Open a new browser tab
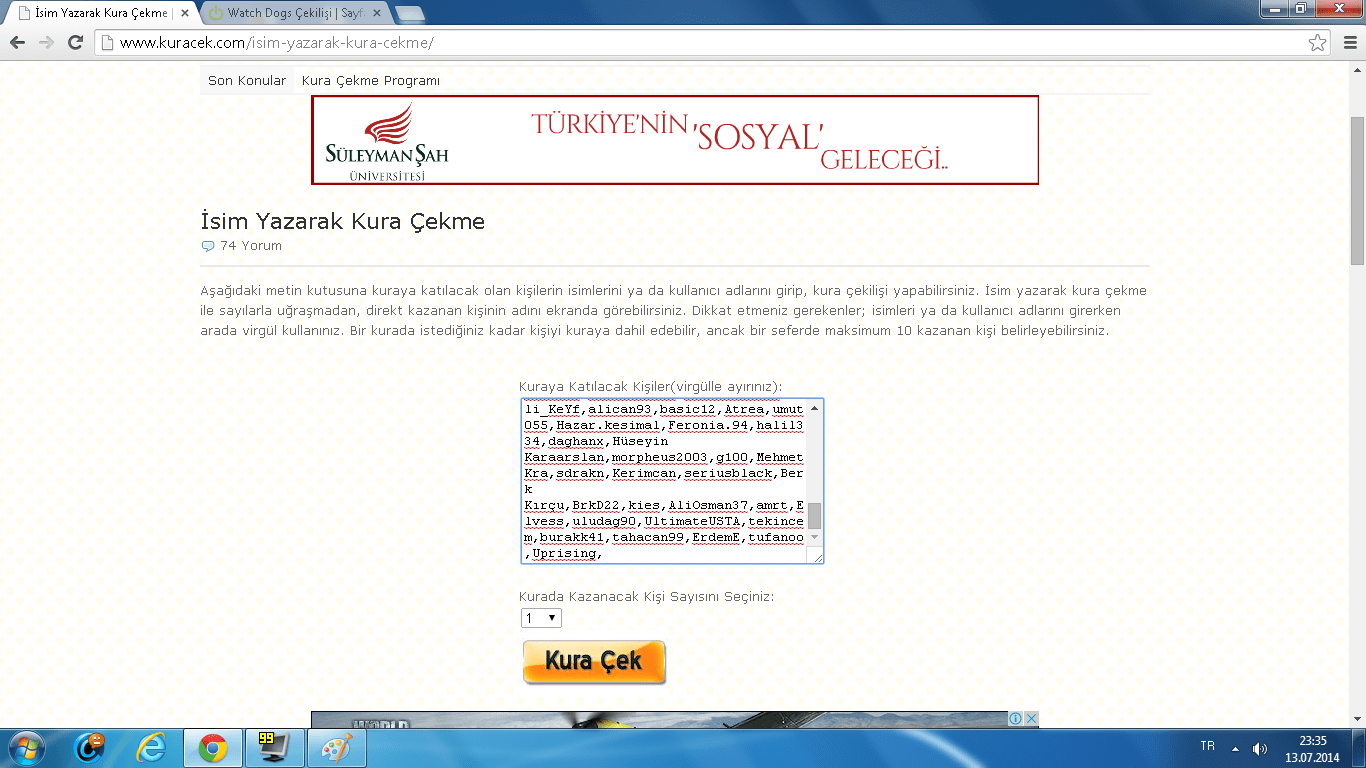 (410, 14)
